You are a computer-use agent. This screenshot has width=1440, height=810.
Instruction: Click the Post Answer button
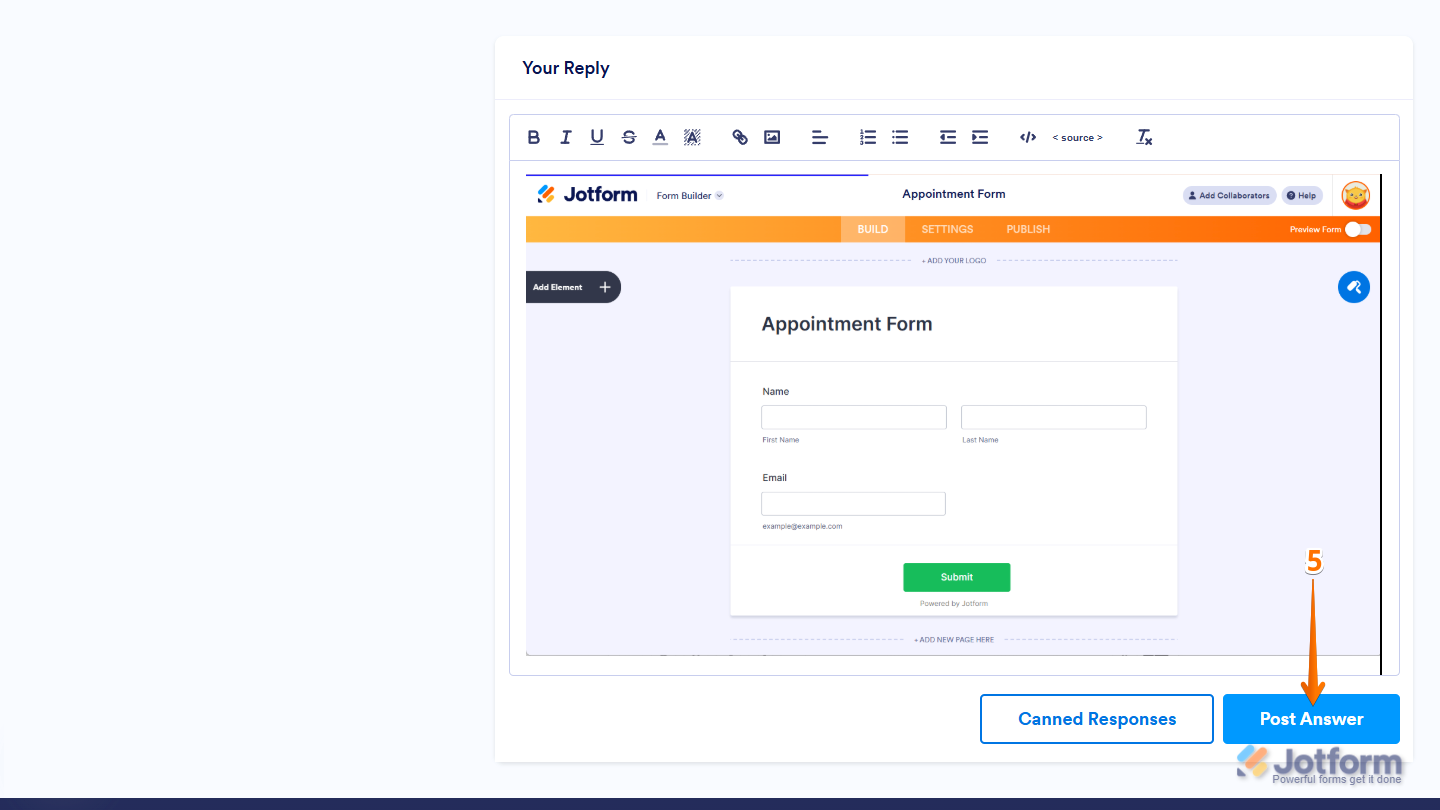(x=1311, y=719)
